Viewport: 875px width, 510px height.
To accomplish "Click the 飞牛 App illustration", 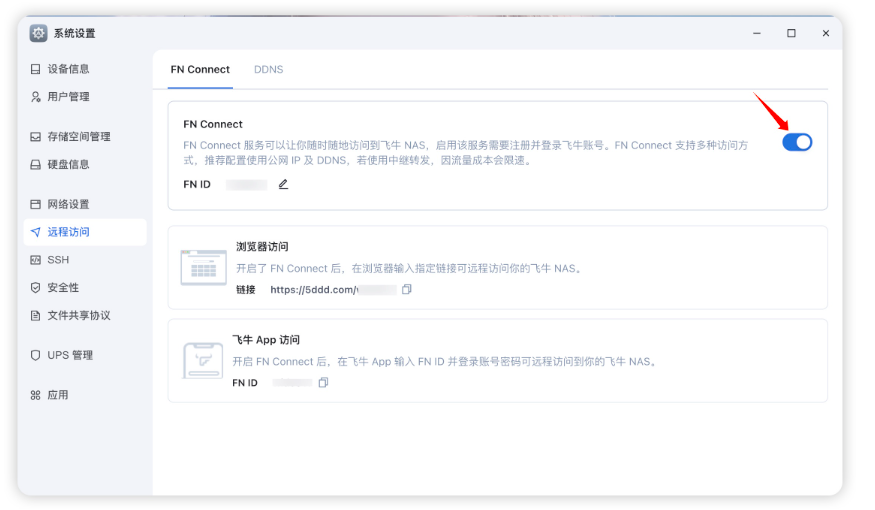I will 203,361.
